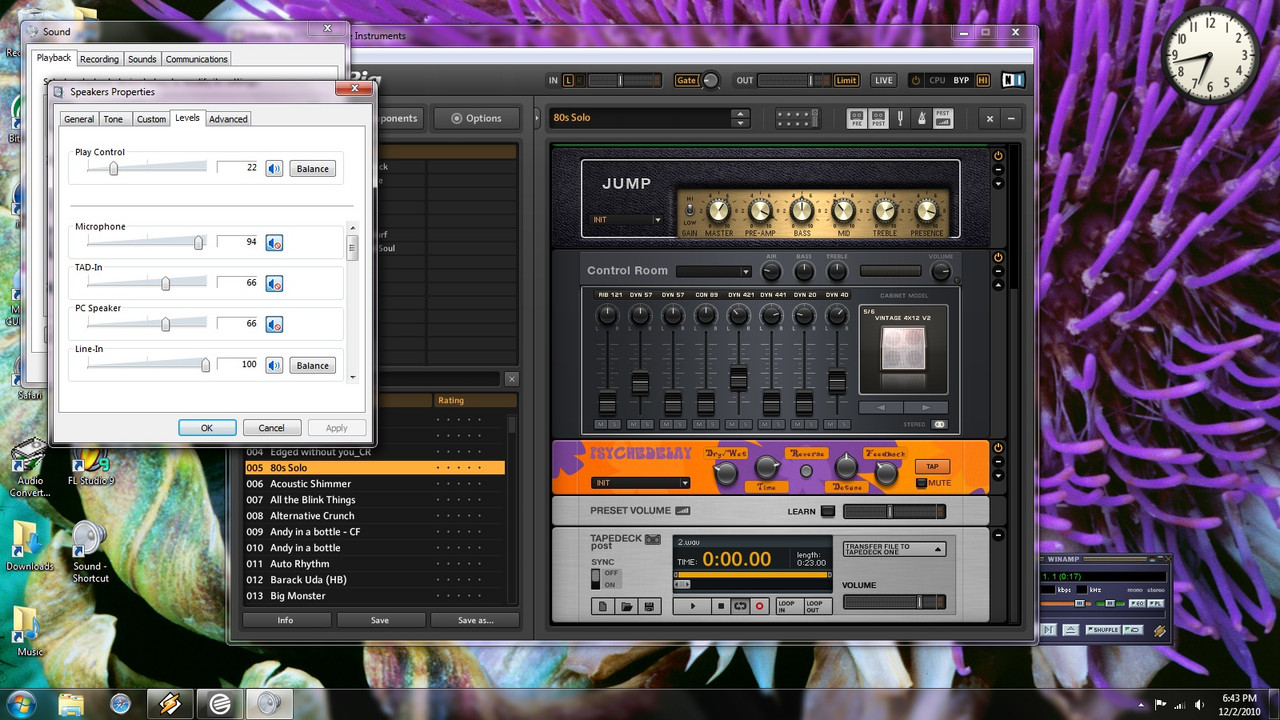
Task: Toggle input L channel
Action: pos(569,80)
